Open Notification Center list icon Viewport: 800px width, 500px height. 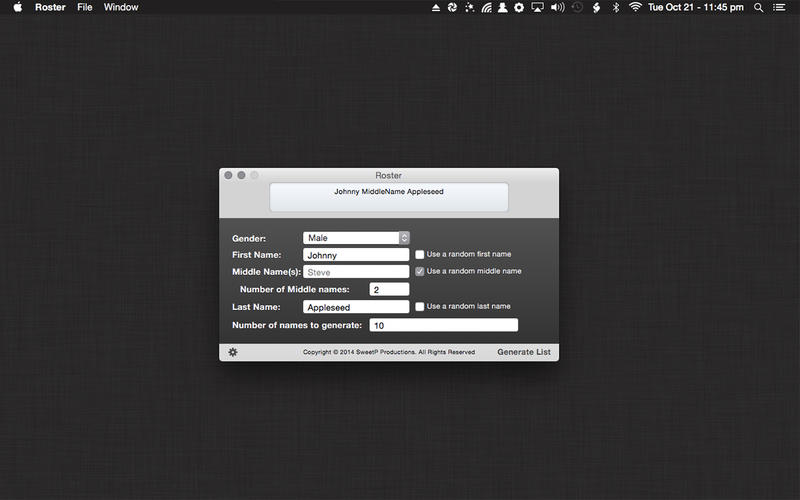[x=779, y=7]
